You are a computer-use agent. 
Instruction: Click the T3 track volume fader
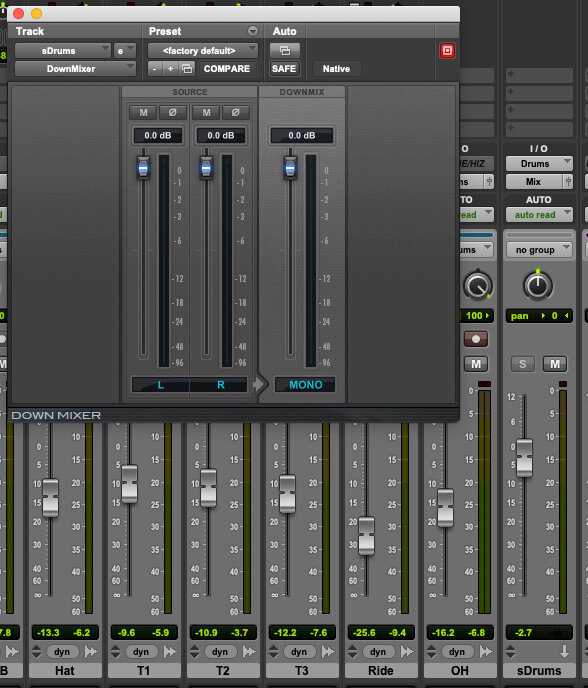287,494
